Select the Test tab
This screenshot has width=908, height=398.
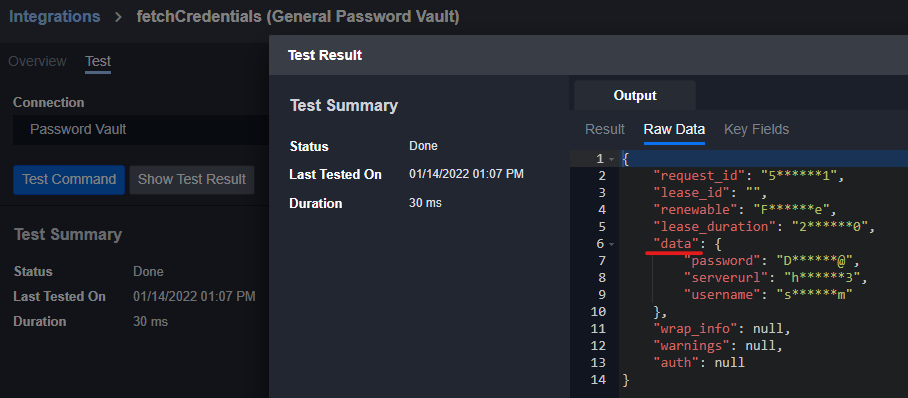point(98,61)
